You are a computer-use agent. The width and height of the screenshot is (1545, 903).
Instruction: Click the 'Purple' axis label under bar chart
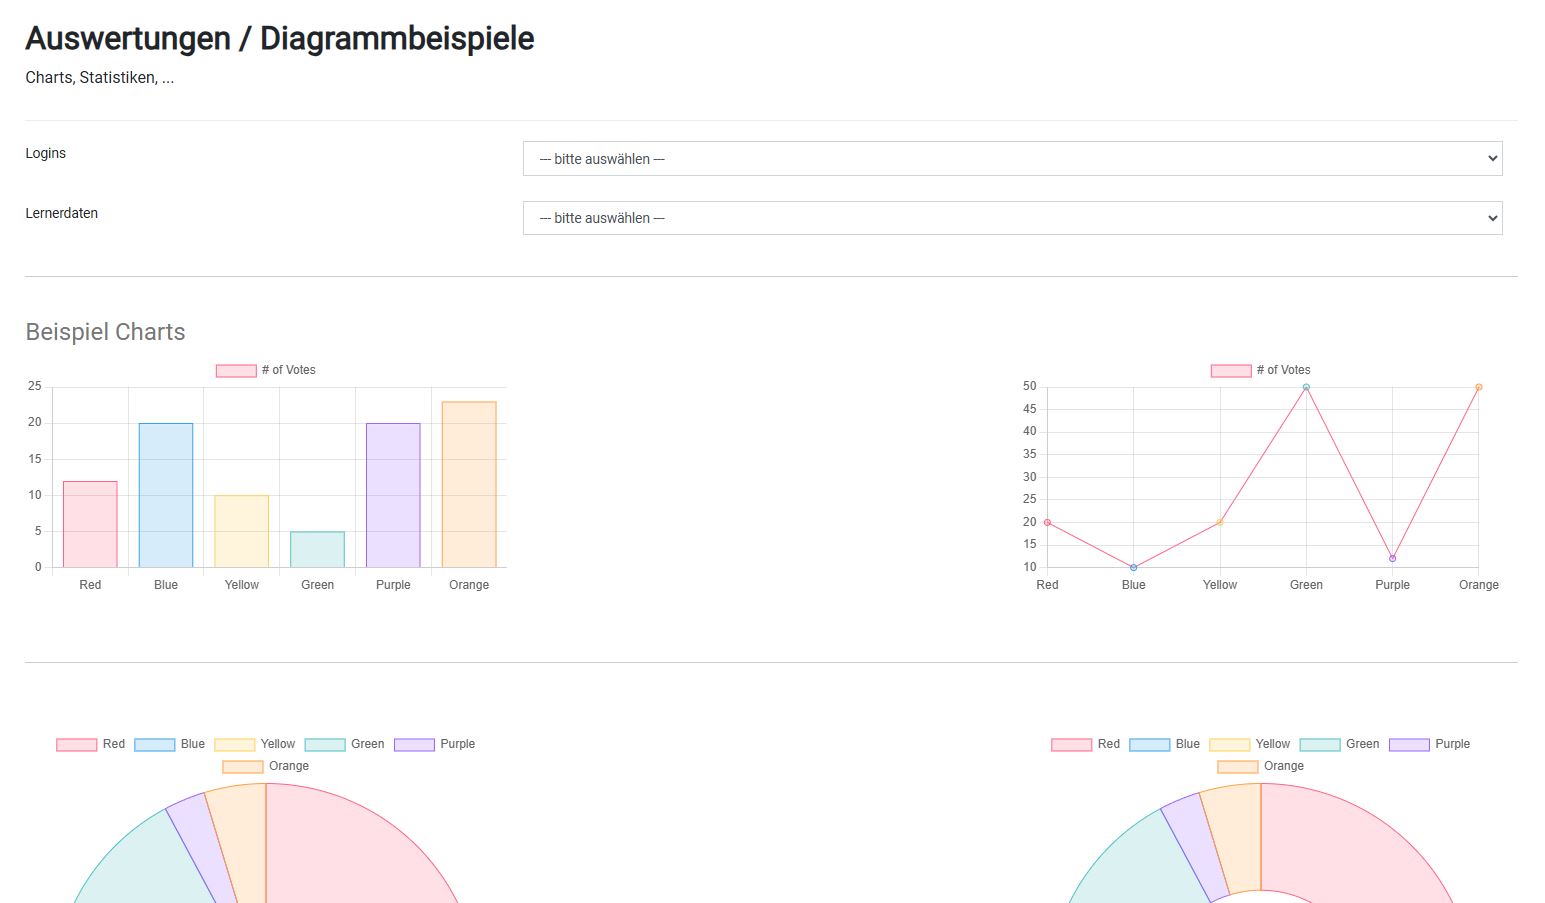pyautogui.click(x=393, y=585)
